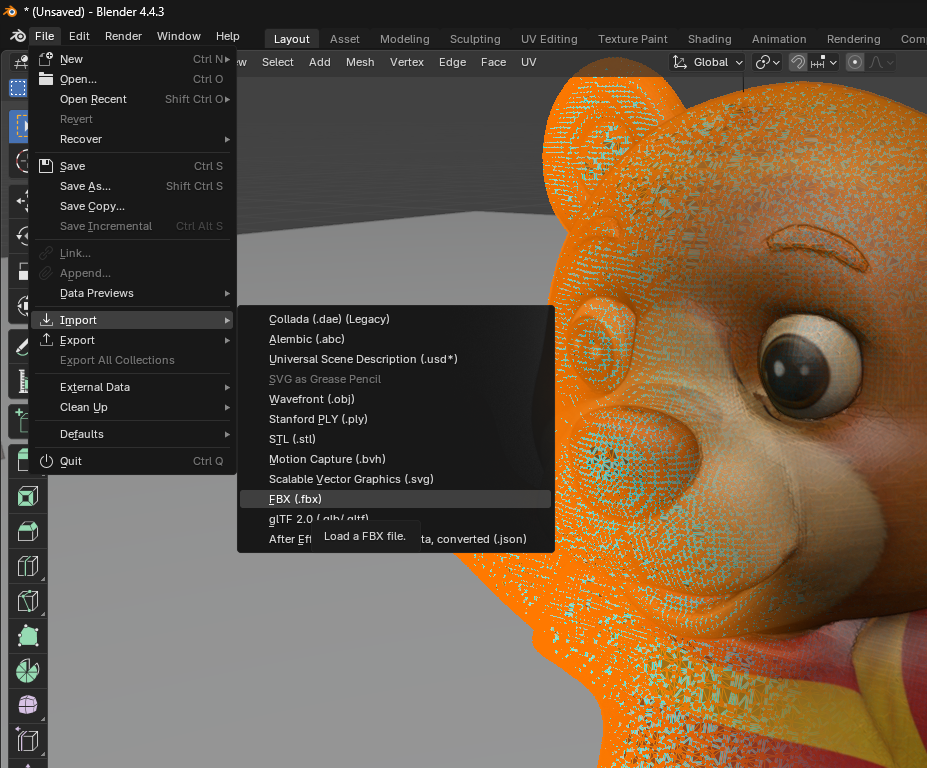Screen dimensions: 927x768
Task: Click the Quit power icon
Action: point(46,461)
